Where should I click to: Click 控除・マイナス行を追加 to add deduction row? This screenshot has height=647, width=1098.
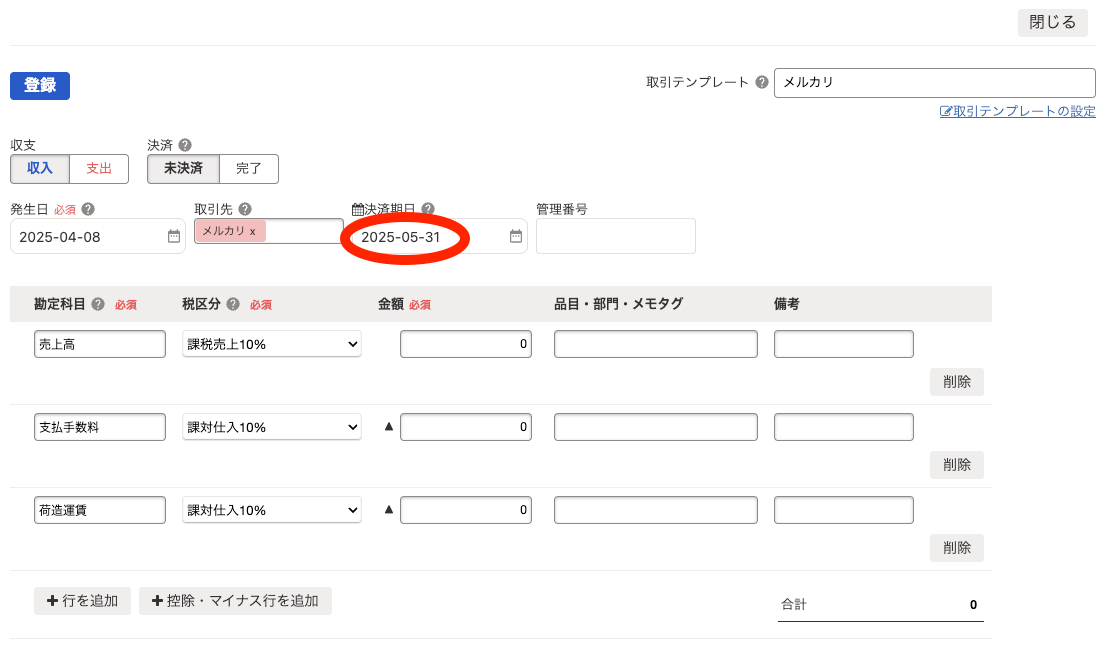(235, 601)
